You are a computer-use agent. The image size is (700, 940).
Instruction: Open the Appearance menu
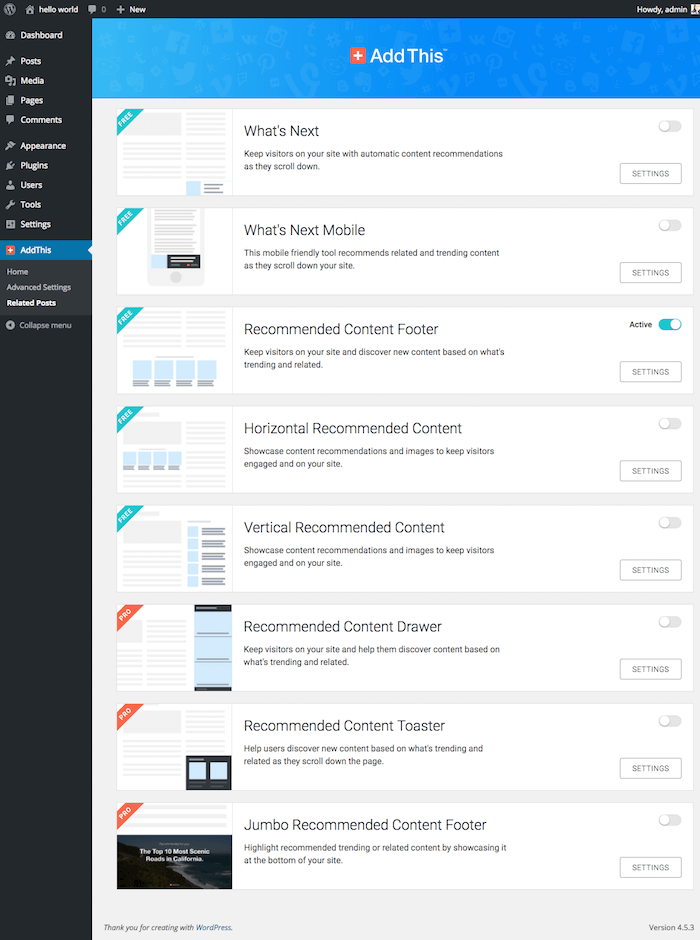pyautogui.click(x=46, y=145)
